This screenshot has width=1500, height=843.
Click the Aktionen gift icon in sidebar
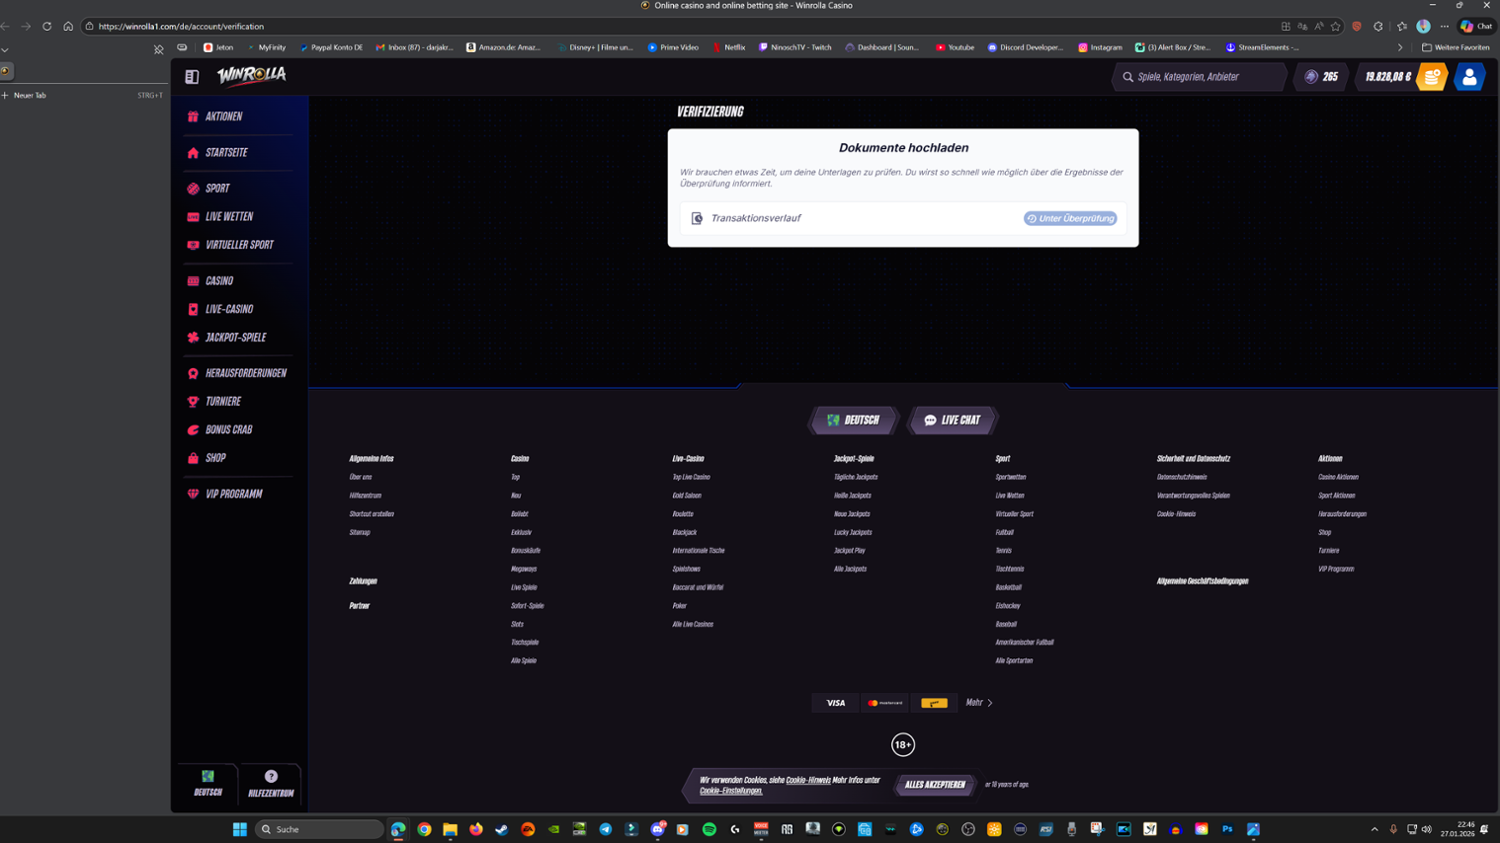coord(193,117)
